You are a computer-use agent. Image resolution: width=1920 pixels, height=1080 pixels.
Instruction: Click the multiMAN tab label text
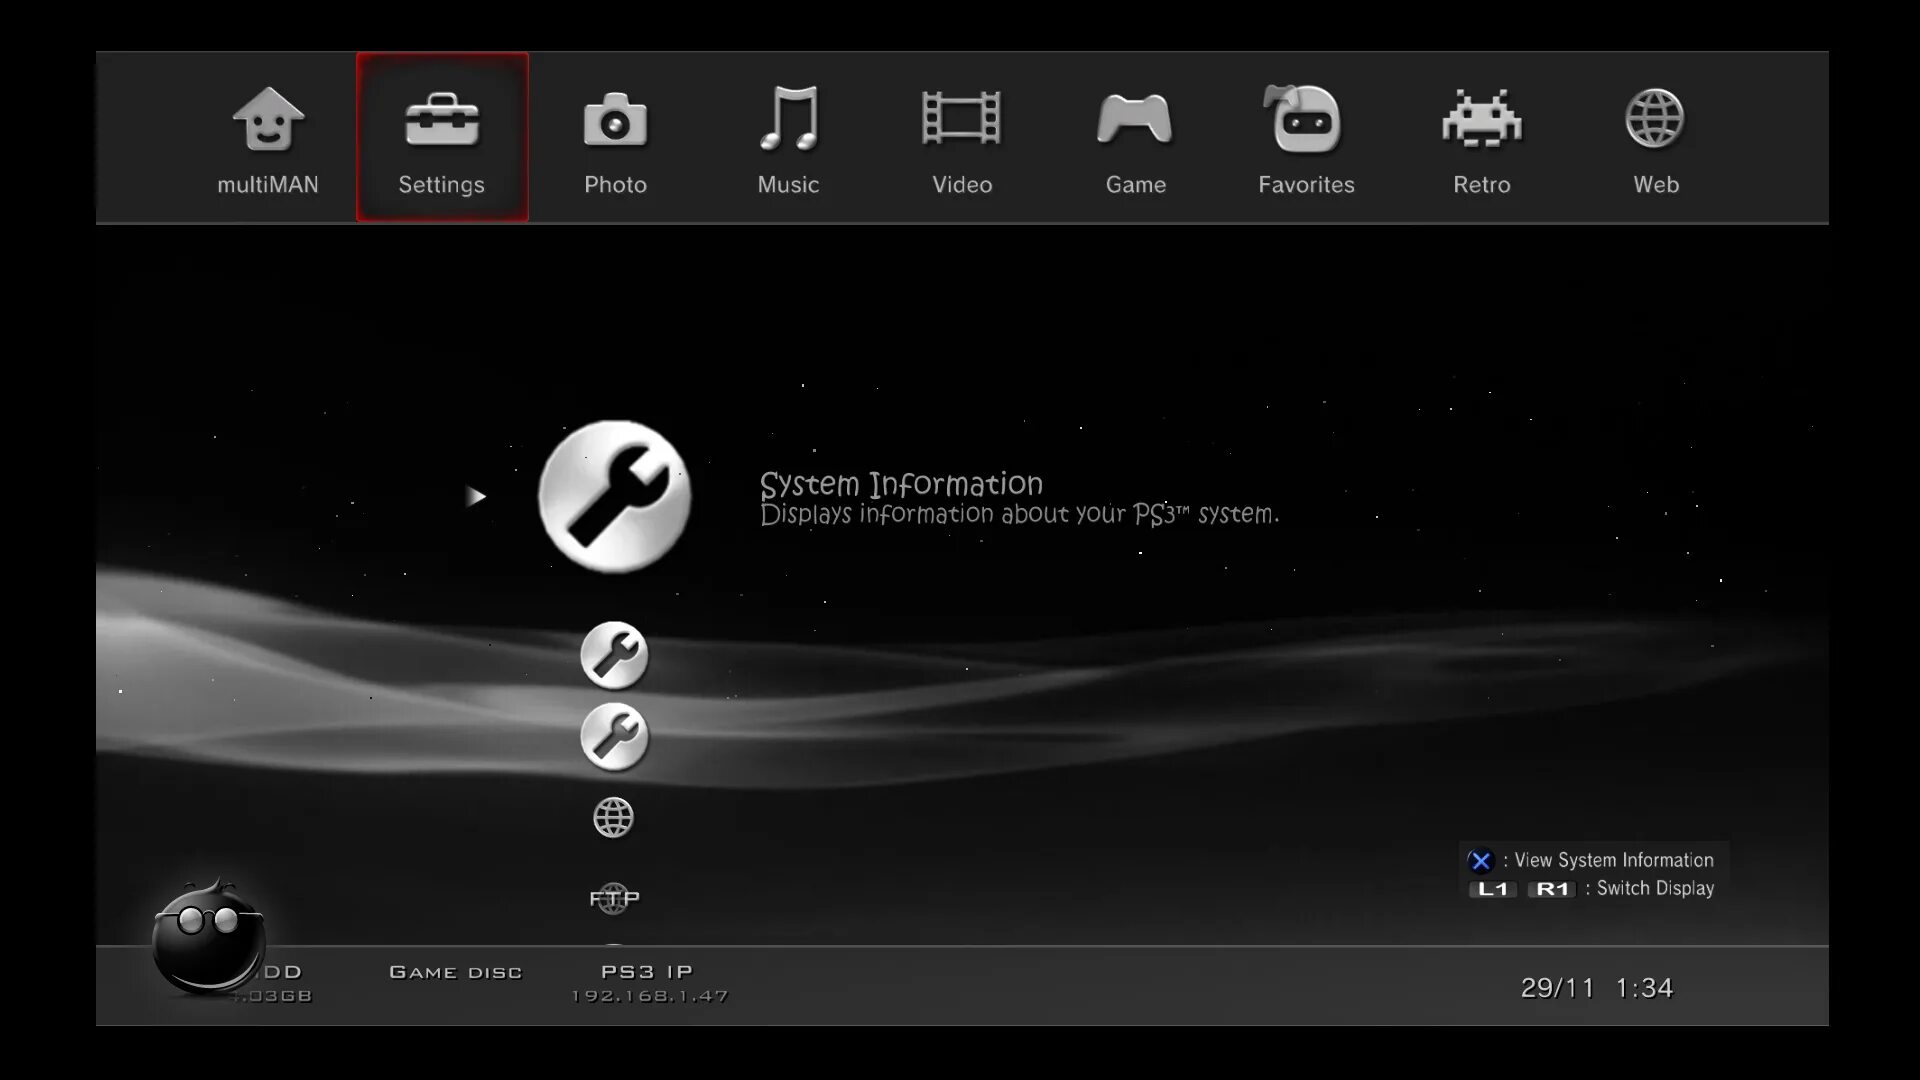[x=268, y=185]
